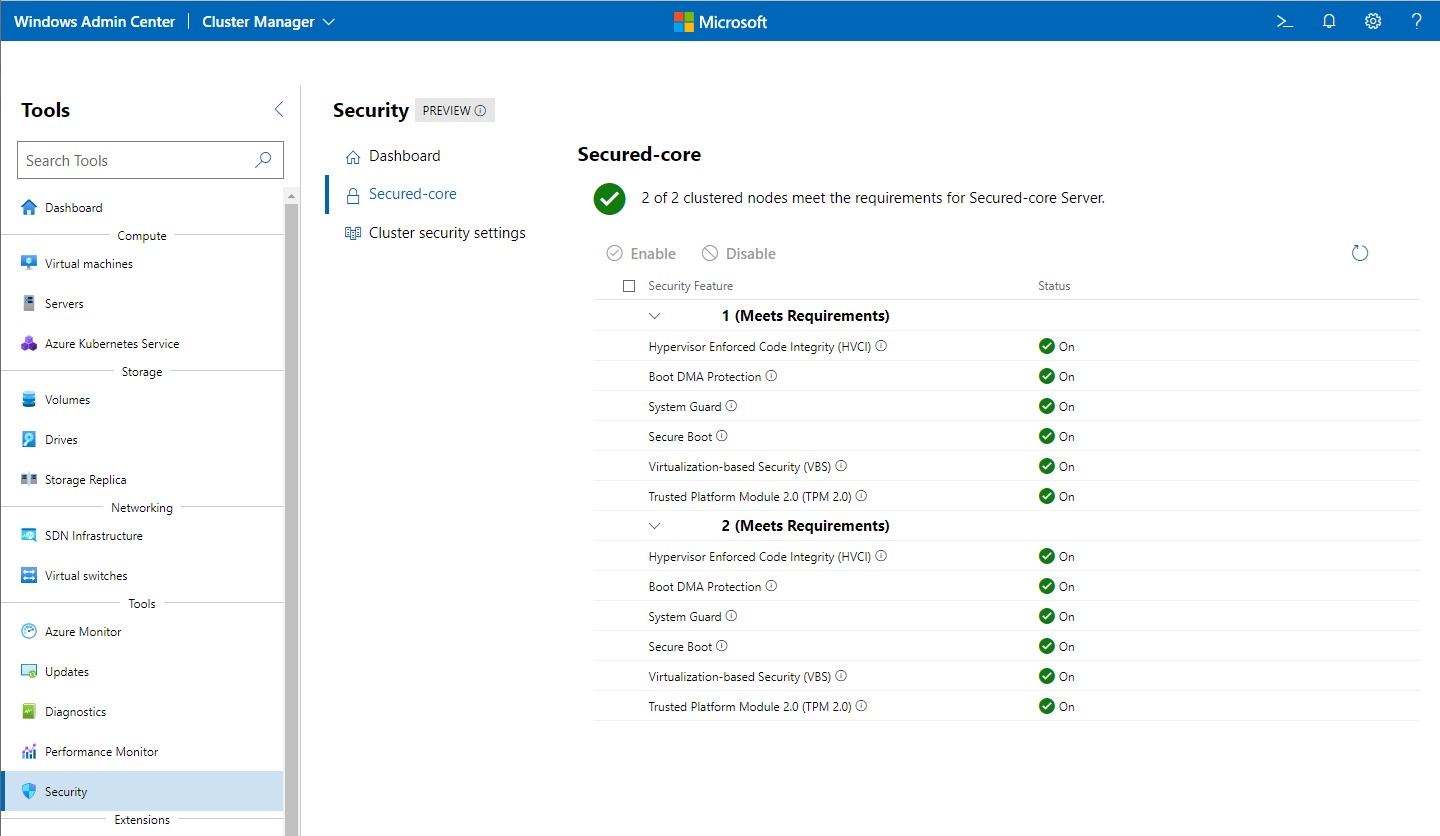Open the Storage Replica tool

point(86,479)
